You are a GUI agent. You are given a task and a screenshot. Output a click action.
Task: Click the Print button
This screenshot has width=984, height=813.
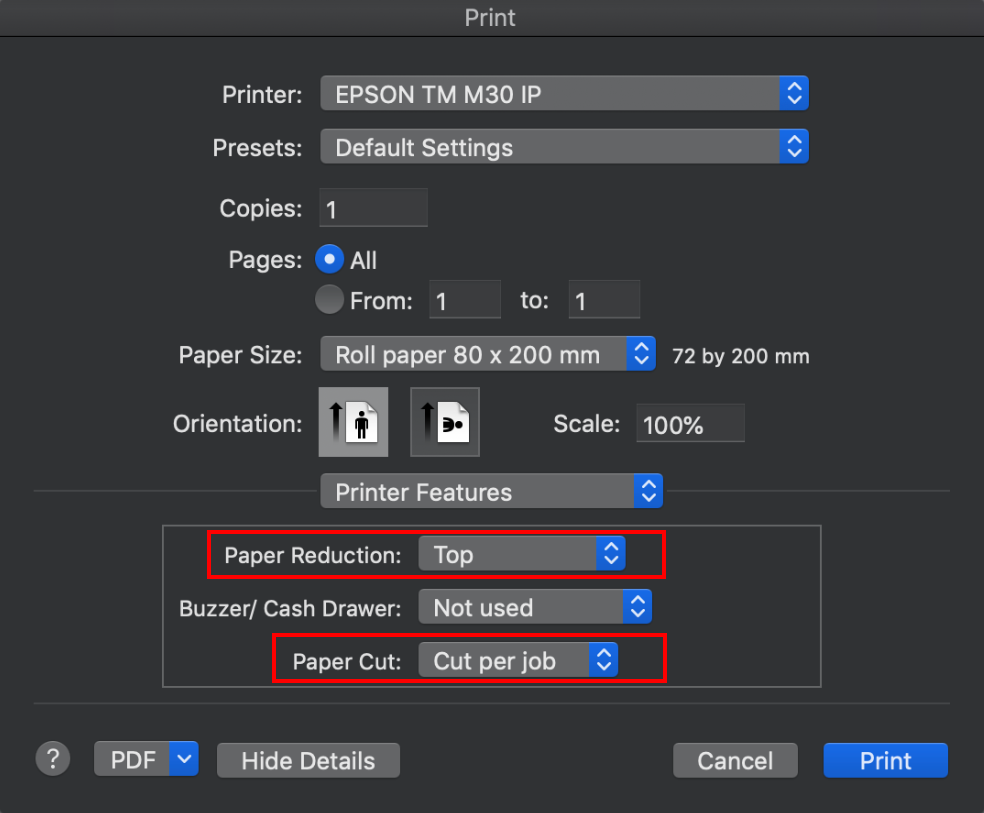point(884,760)
